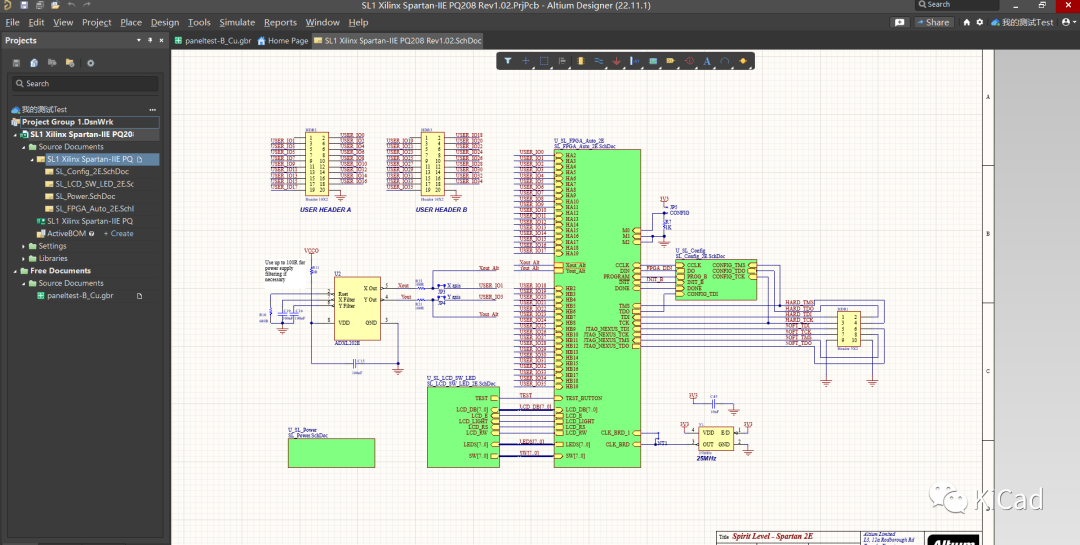Click the Projects panel Search field

(85, 83)
